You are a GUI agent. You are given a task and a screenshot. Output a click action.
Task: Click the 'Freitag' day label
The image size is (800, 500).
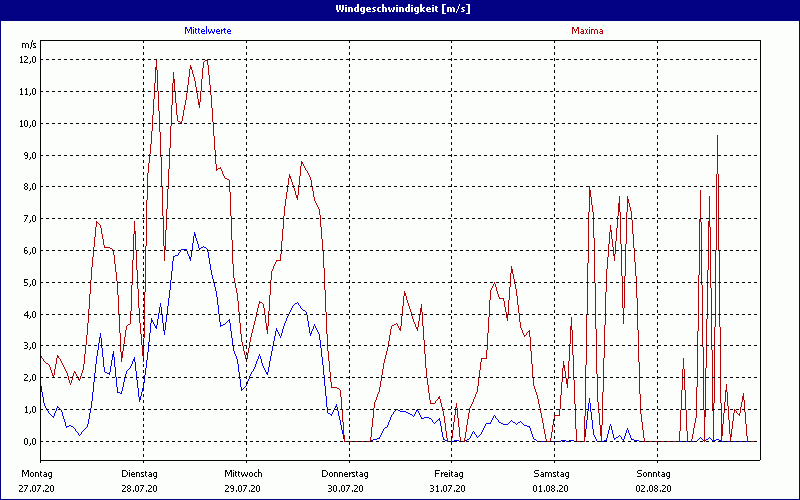tap(449, 474)
